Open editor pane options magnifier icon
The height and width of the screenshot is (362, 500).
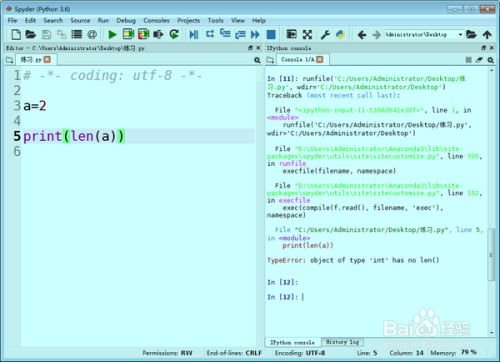pyautogui.click(x=257, y=60)
